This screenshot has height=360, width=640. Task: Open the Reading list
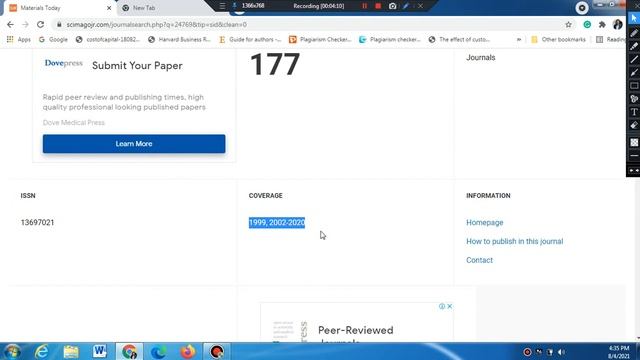[x=611, y=40]
